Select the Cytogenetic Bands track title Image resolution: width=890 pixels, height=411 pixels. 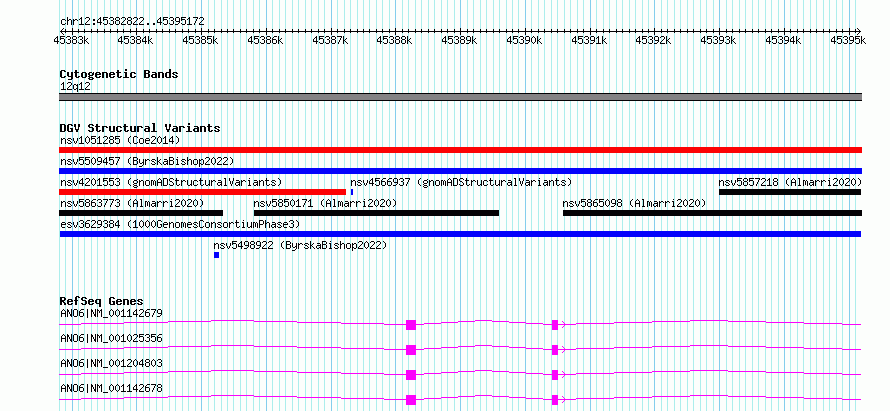tap(119, 74)
